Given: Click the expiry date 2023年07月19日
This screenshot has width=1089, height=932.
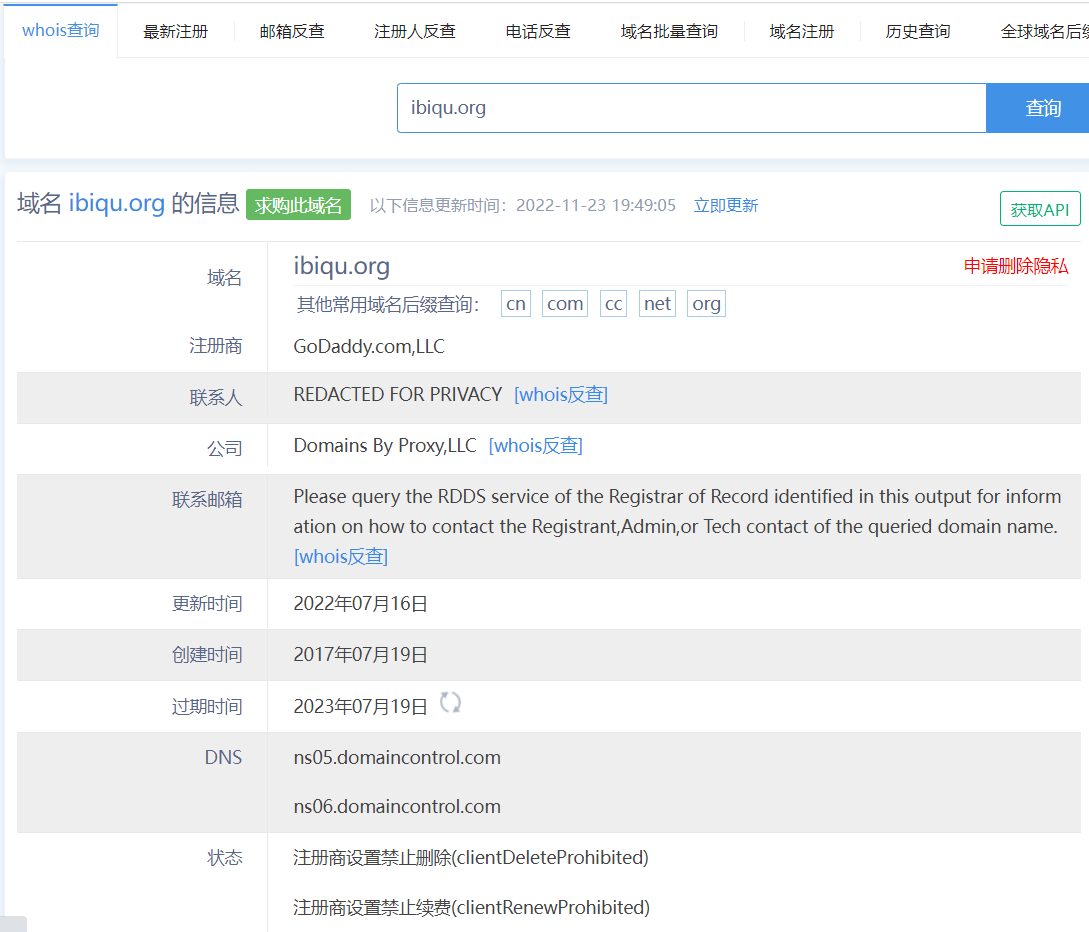Looking at the screenshot, I should click(x=360, y=706).
